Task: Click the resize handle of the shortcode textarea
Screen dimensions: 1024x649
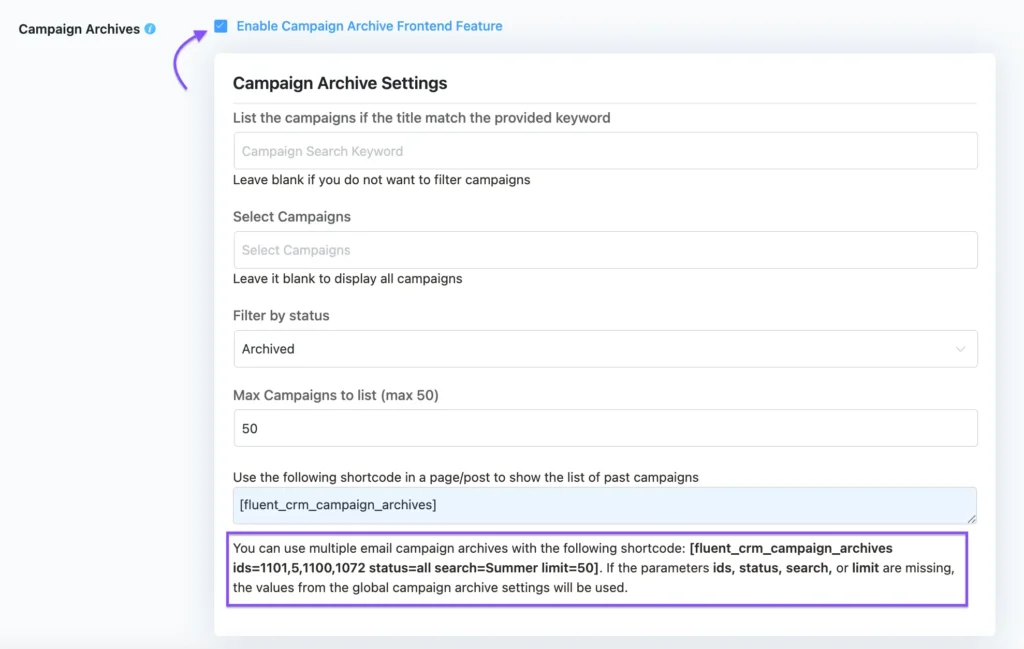Action: tap(972, 518)
